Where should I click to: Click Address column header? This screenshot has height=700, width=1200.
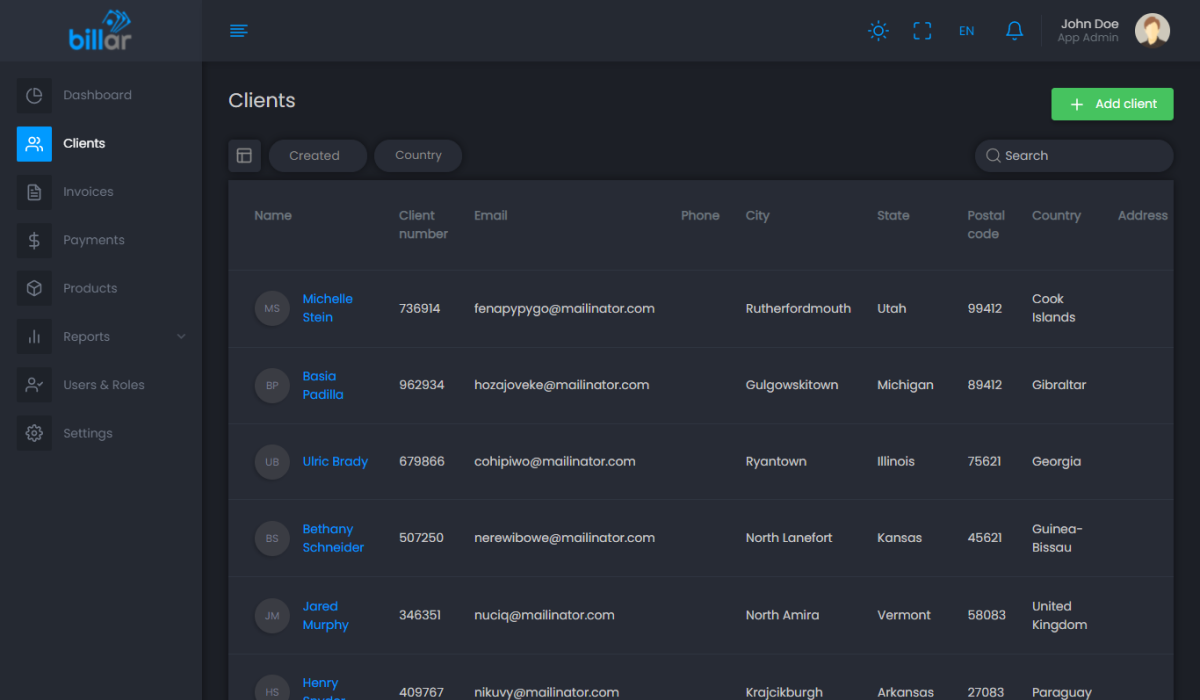[x=1143, y=216]
